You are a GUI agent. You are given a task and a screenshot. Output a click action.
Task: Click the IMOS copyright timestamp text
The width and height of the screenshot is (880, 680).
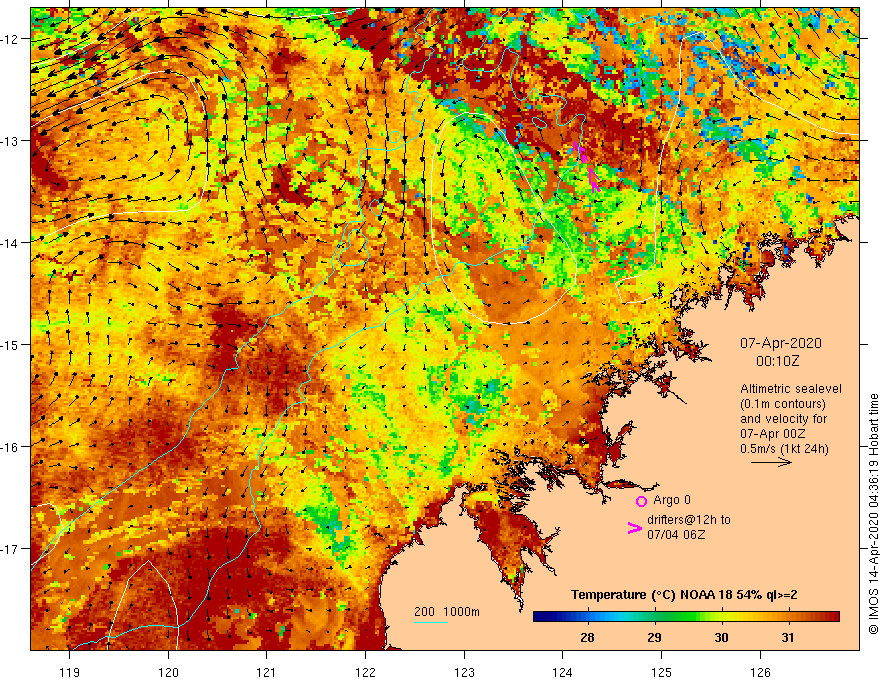point(873,514)
